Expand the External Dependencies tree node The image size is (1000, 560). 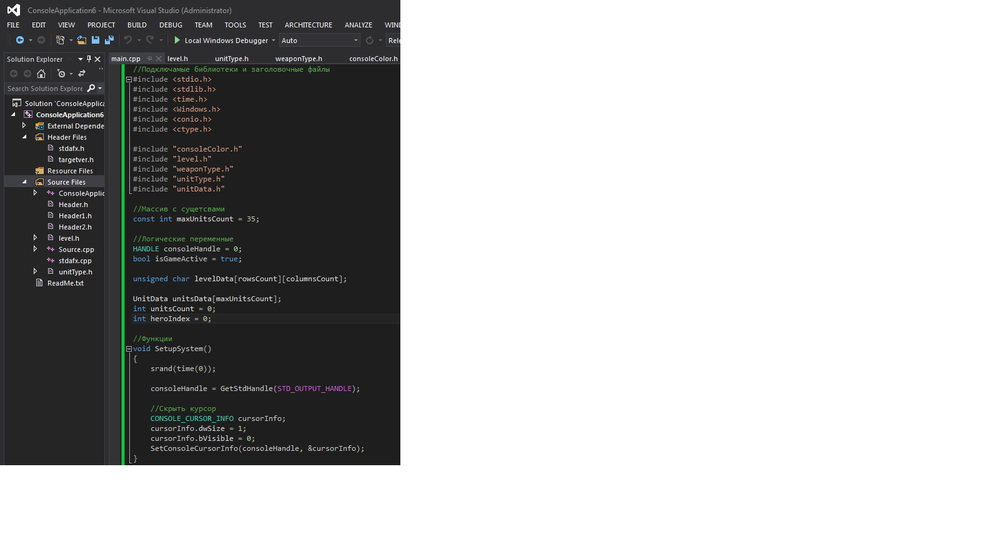point(25,126)
